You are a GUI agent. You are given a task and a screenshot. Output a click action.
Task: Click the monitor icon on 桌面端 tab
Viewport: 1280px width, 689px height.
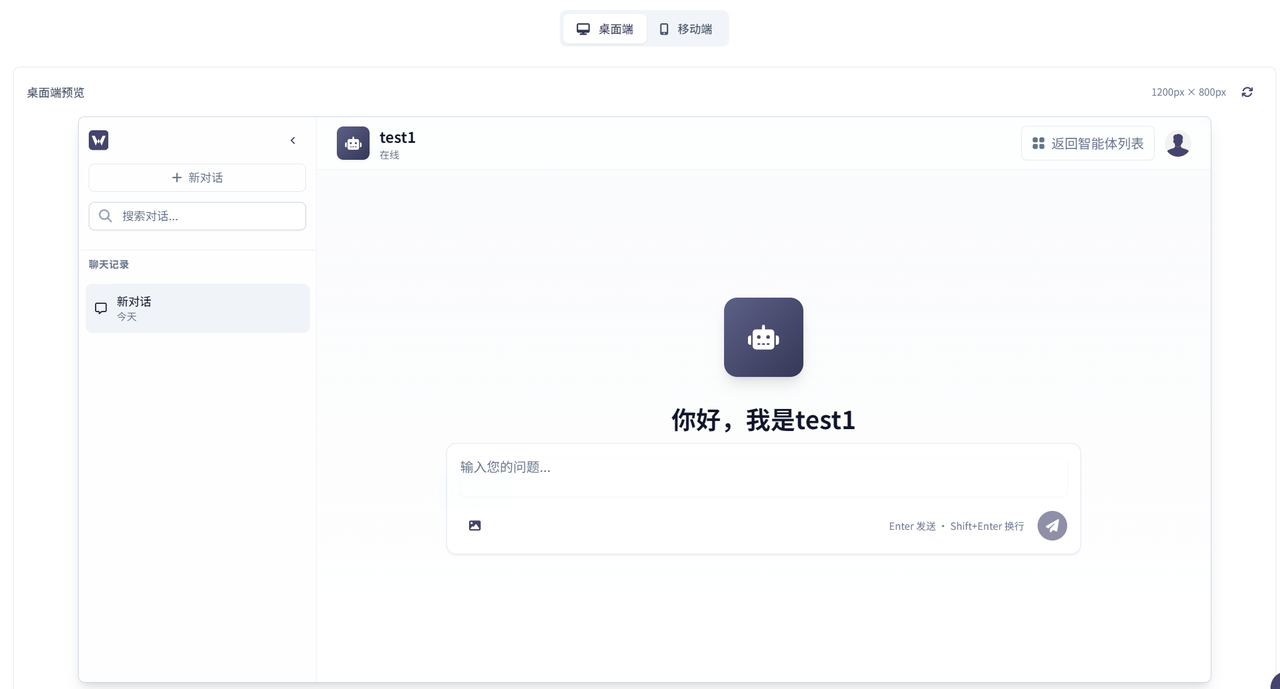pyautogui.click(x=582, y=28)
